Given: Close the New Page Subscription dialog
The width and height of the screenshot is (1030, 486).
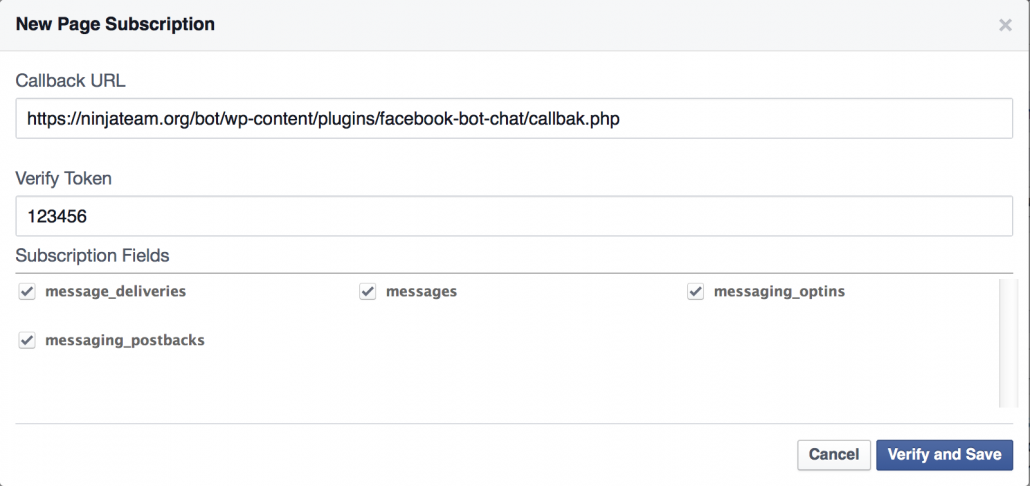Looking at the screenshot, I should tap(1005, 26).
